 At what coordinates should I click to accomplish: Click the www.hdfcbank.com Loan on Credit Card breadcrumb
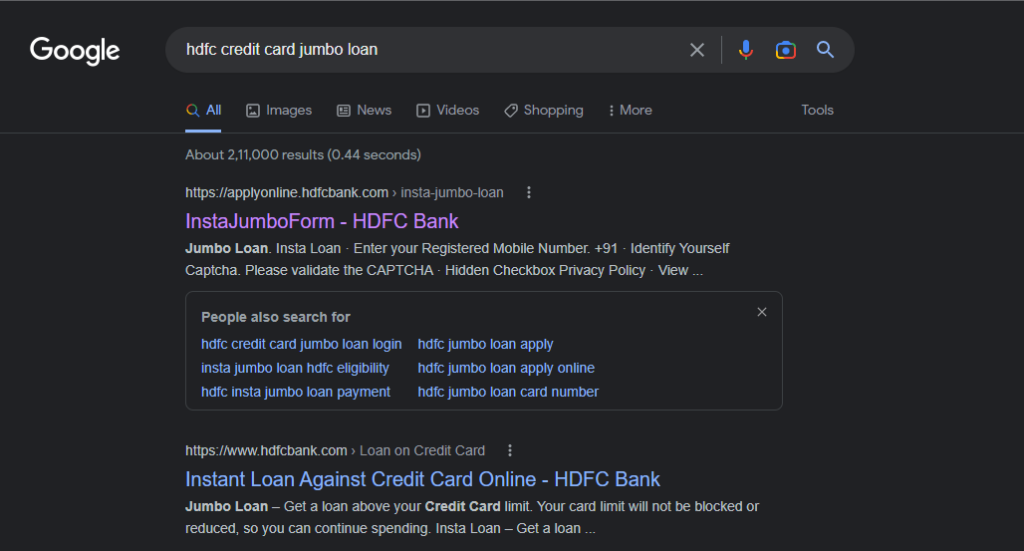(x=335, y=450)
